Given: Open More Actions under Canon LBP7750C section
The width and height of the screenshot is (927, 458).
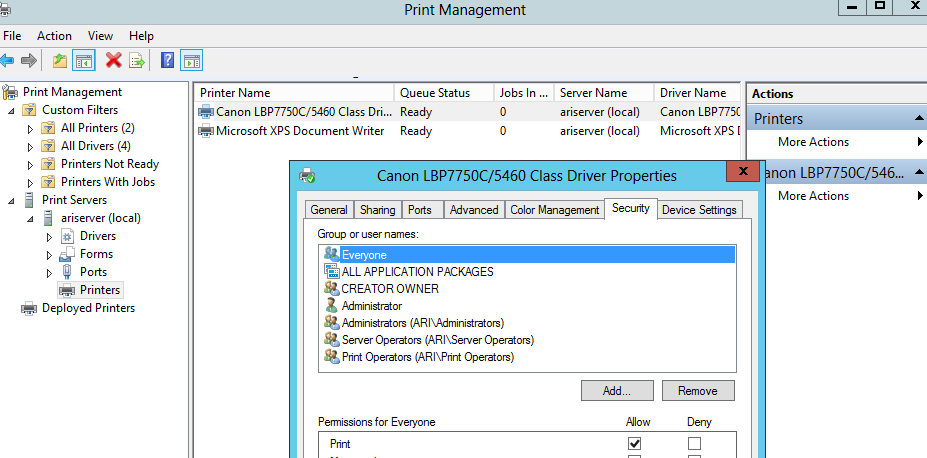Looking at the screenshot, I should [x=813, y=196].
